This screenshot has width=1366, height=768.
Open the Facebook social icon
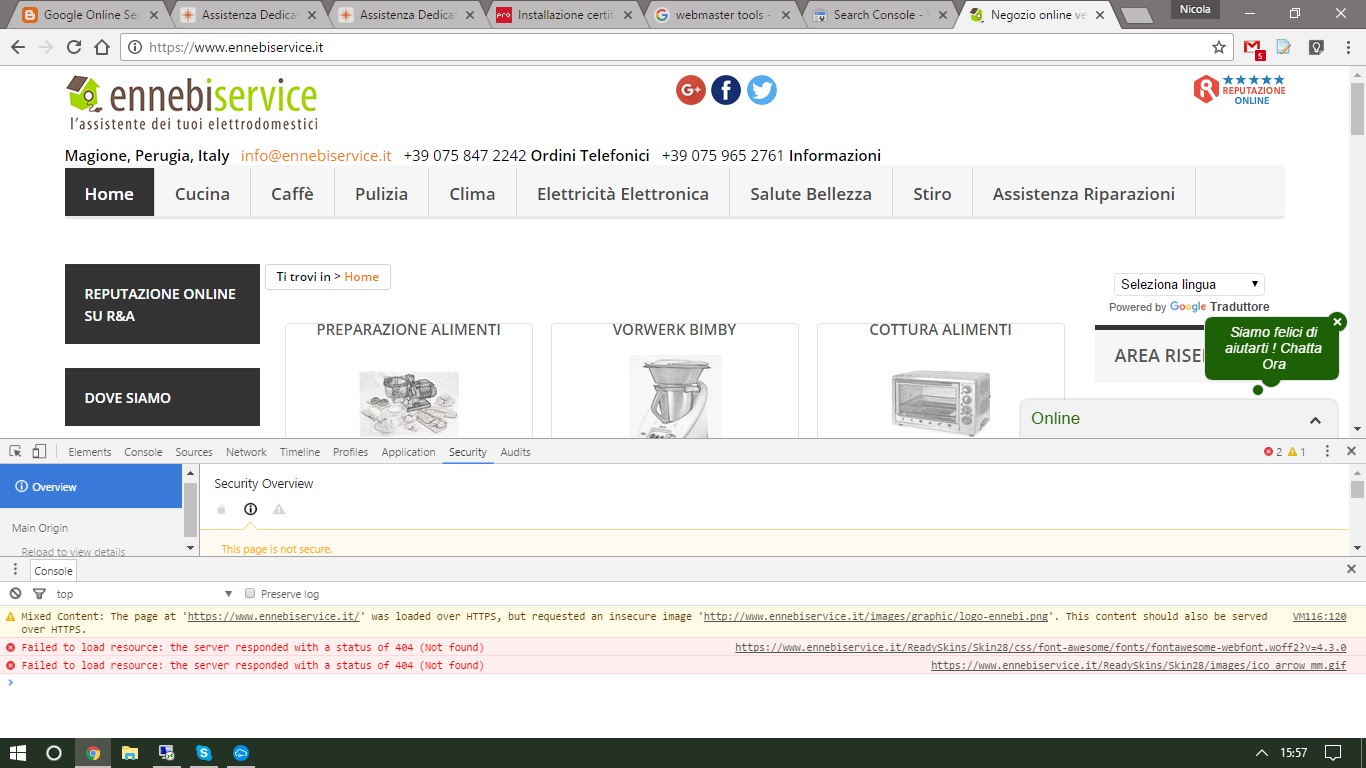[726, 90]
